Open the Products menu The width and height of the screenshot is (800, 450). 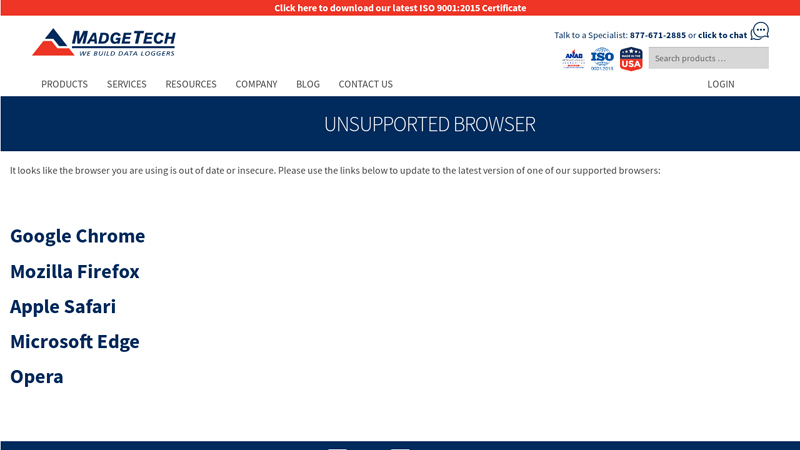(64, 84)
